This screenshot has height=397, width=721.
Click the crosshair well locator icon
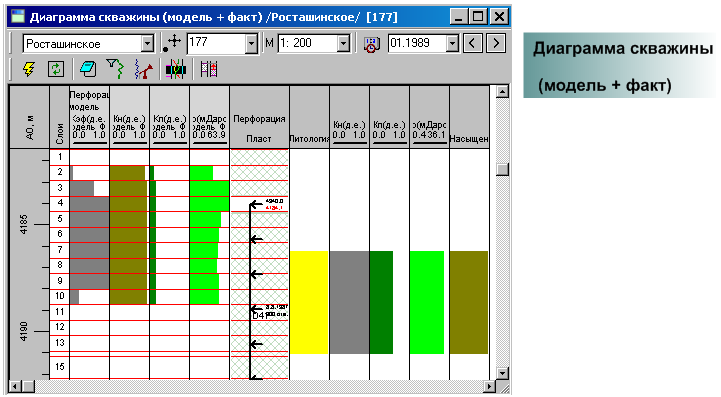[x=172, y=43]
